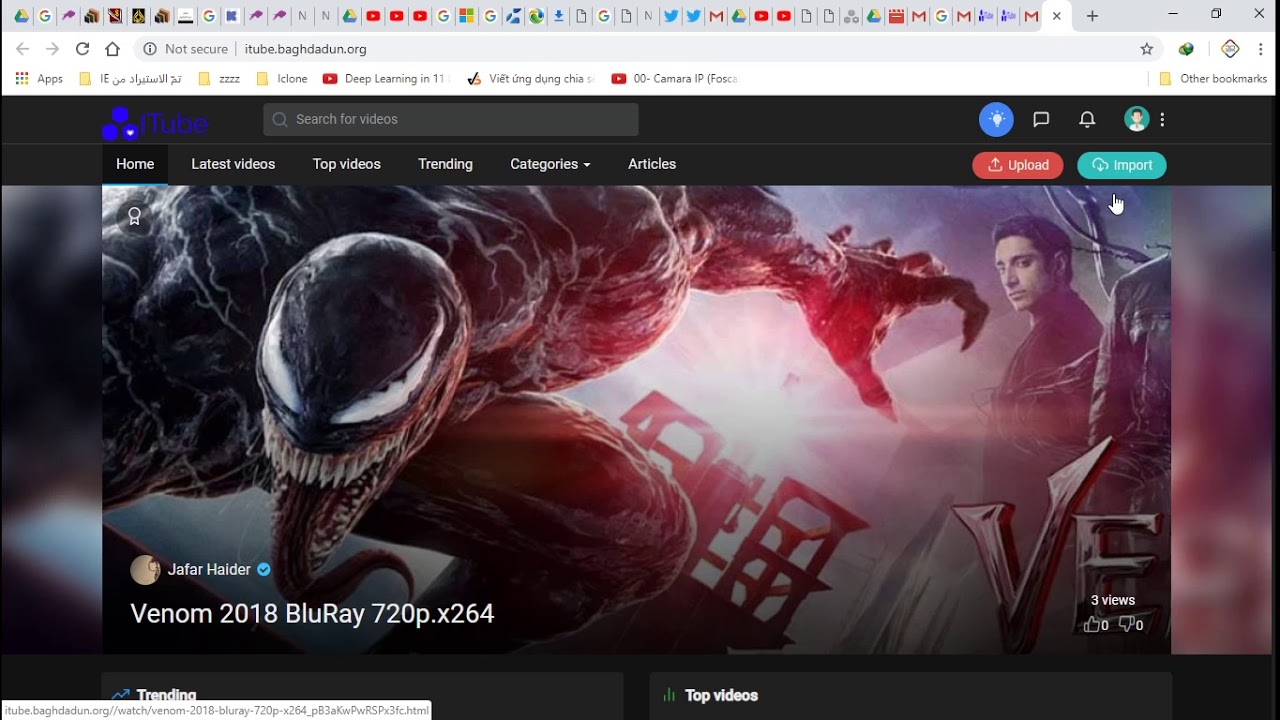Click the red Upload button

1018,165
